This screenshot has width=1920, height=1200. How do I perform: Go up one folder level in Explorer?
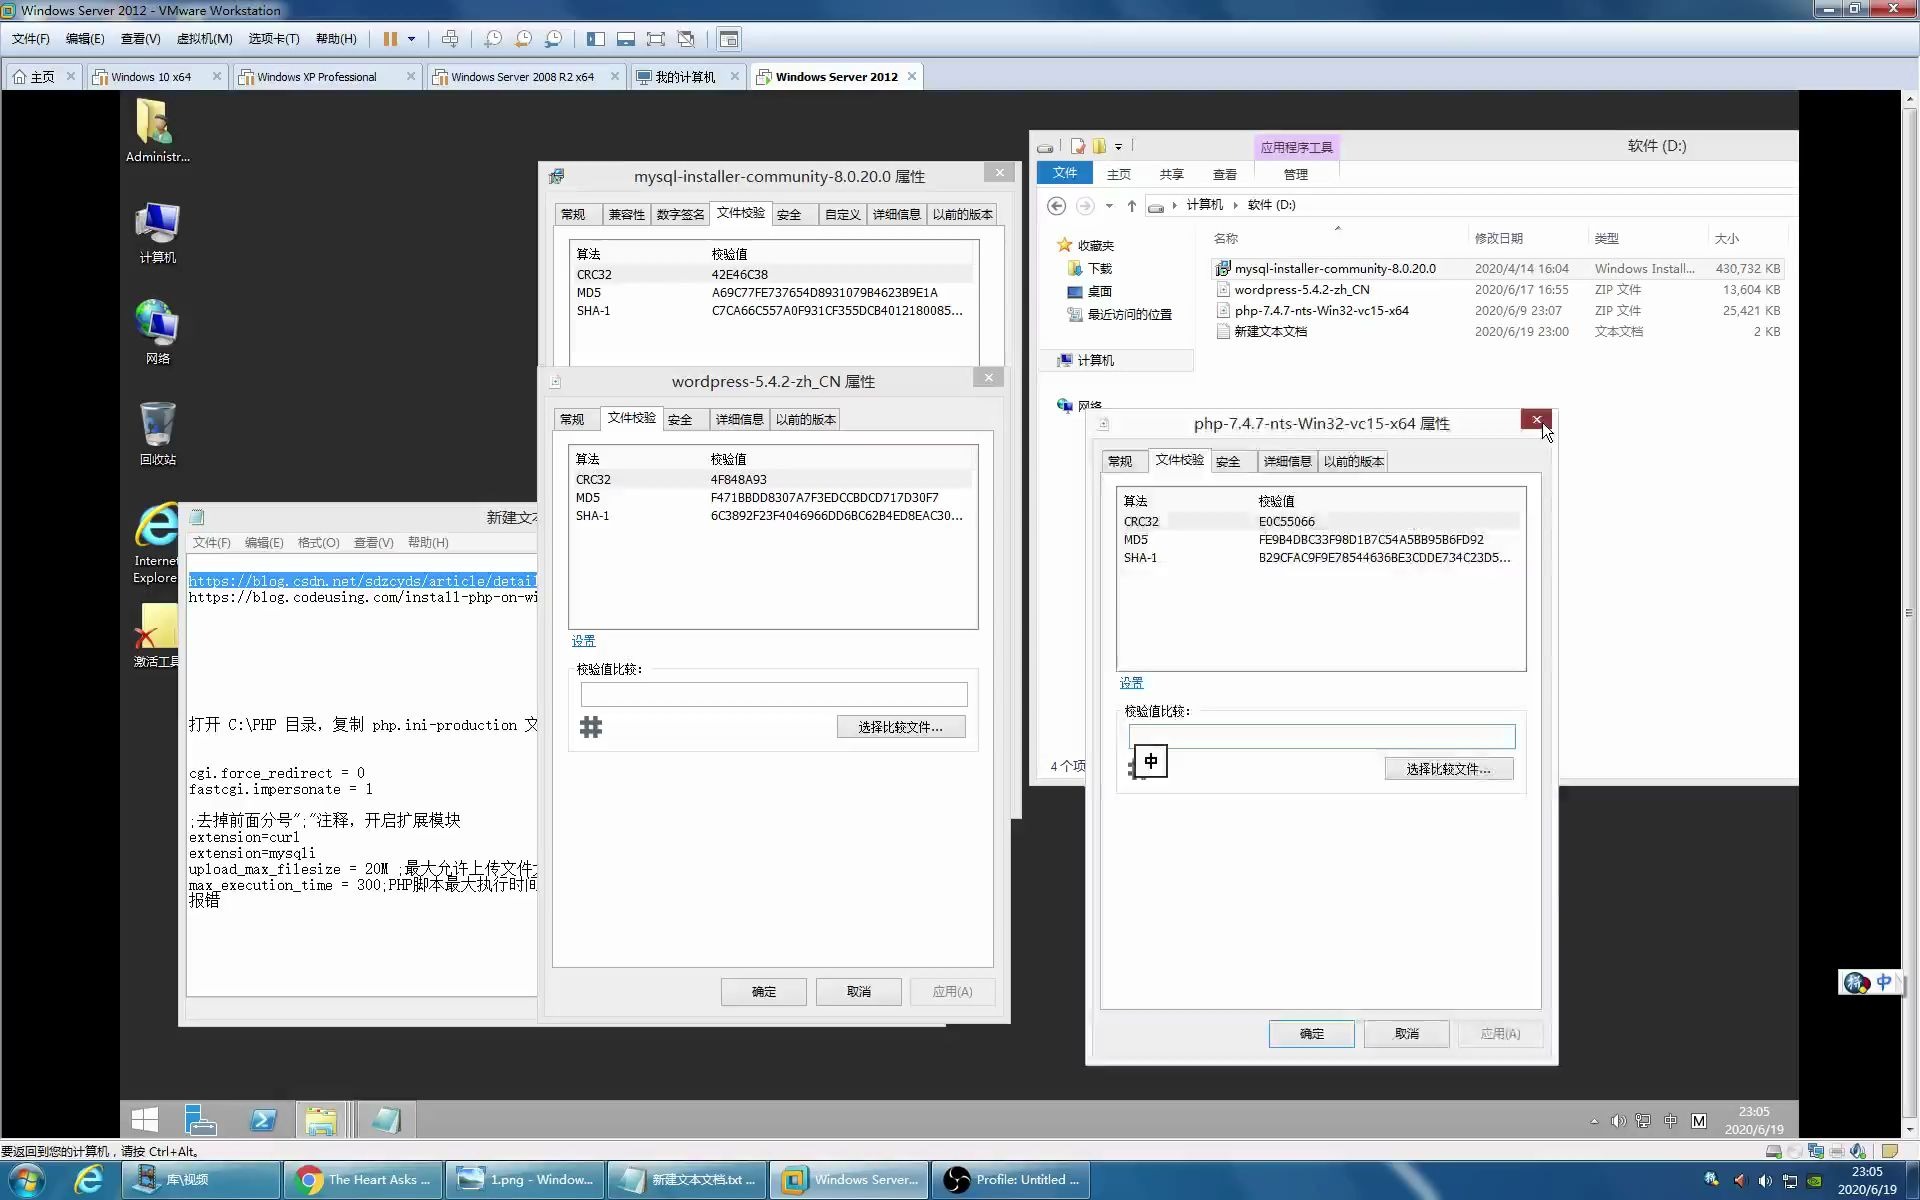point(1132,205)
